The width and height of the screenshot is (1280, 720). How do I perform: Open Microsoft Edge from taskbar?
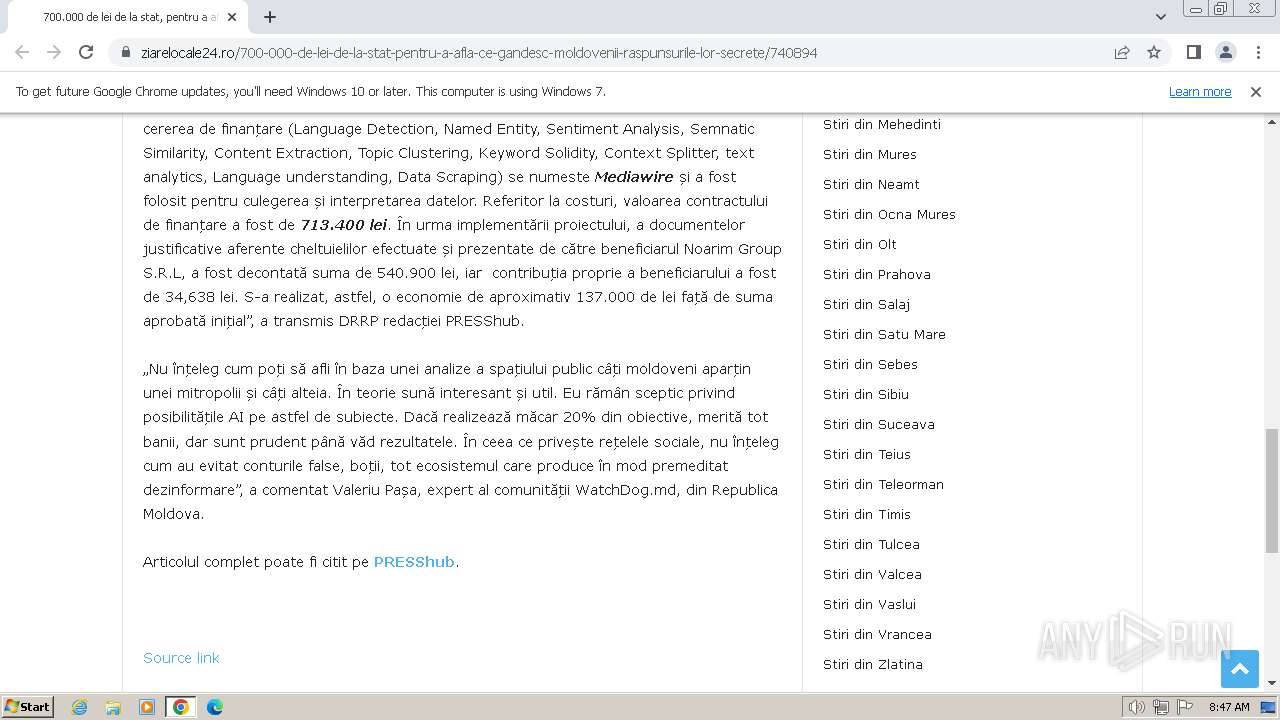(x=214, y=707)
